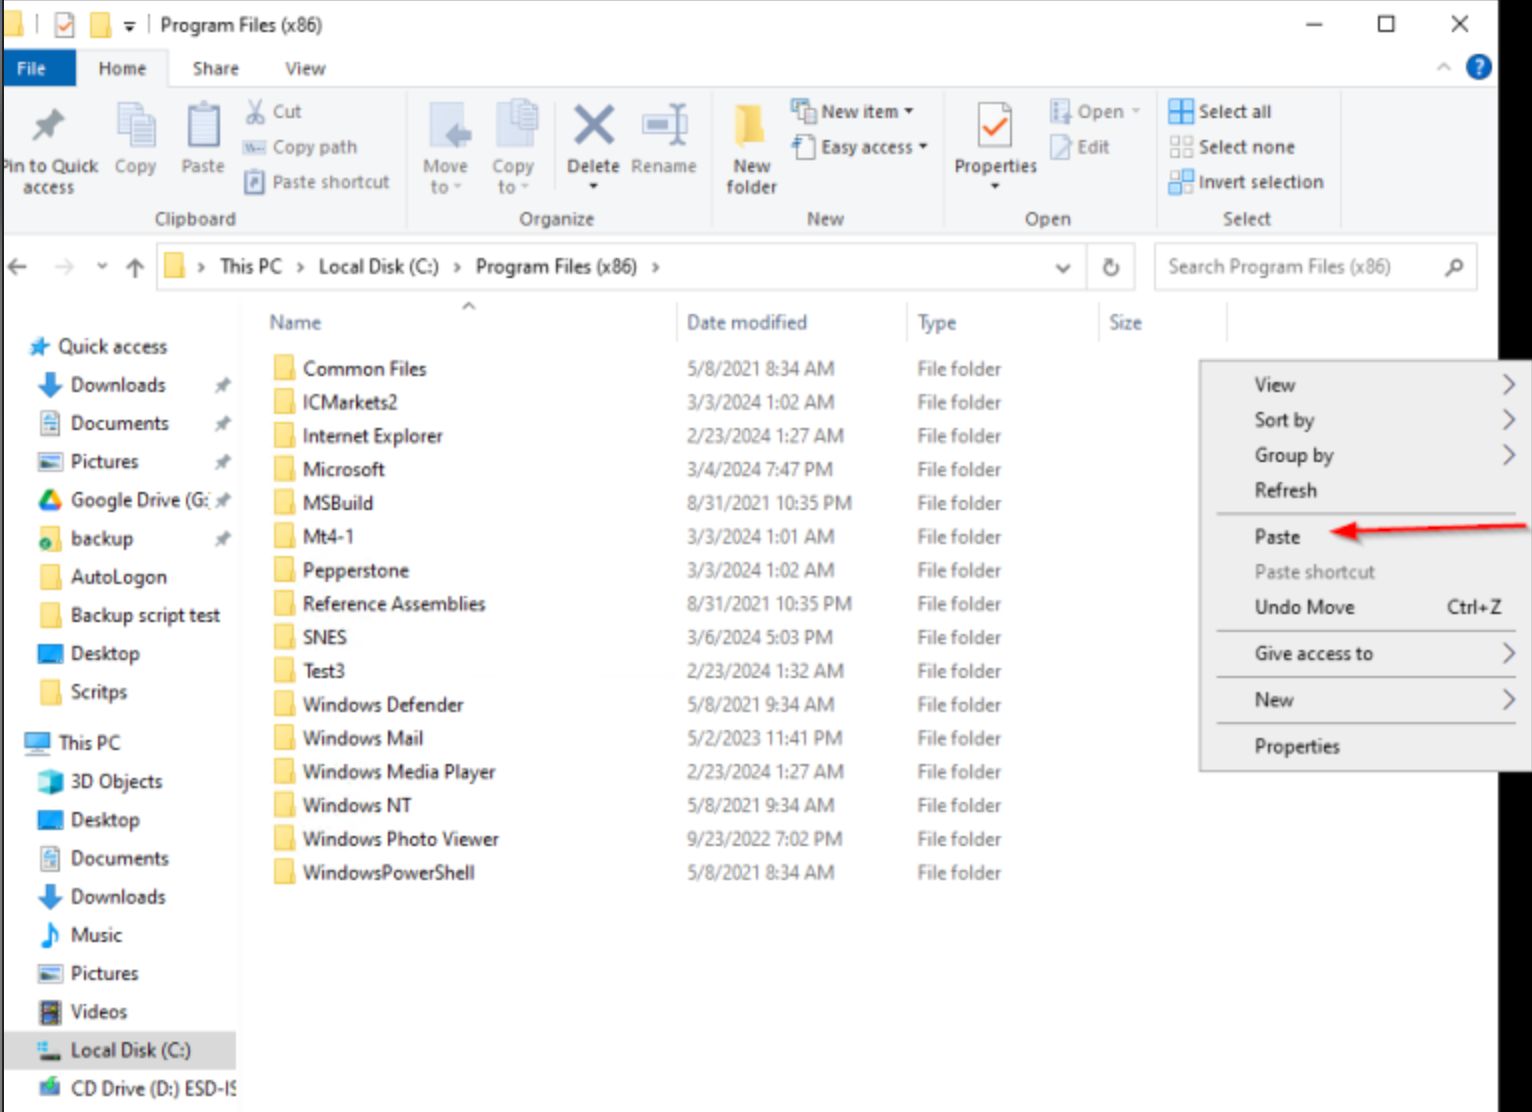Image resolution: width=1532 pixels, height=1112 pixels.
Task: Open the File tab
Action: click(32, 68)
